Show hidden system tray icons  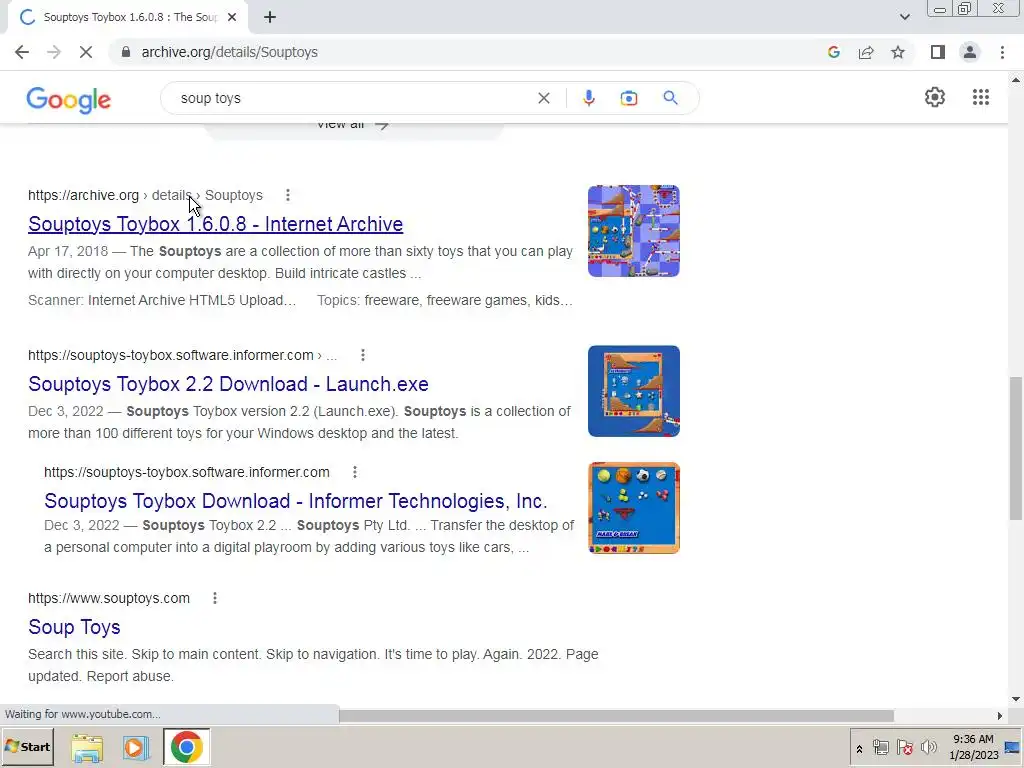click(x=859, y=748)
